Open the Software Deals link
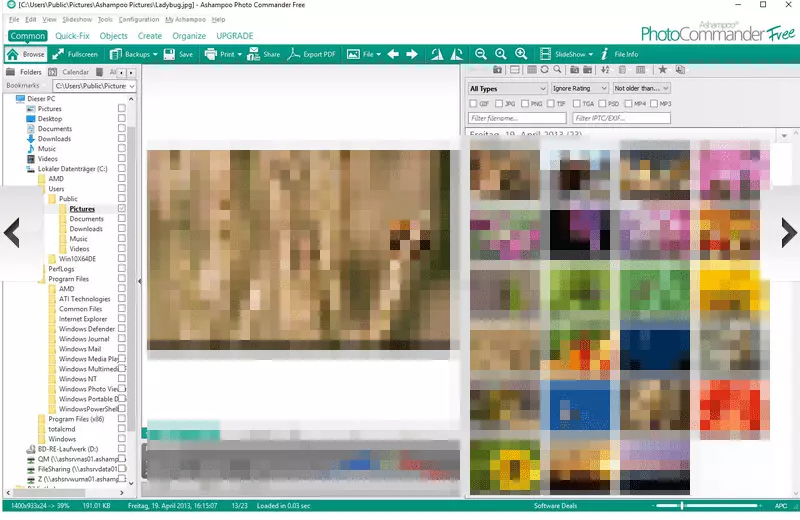 click(x=555, y=507)
